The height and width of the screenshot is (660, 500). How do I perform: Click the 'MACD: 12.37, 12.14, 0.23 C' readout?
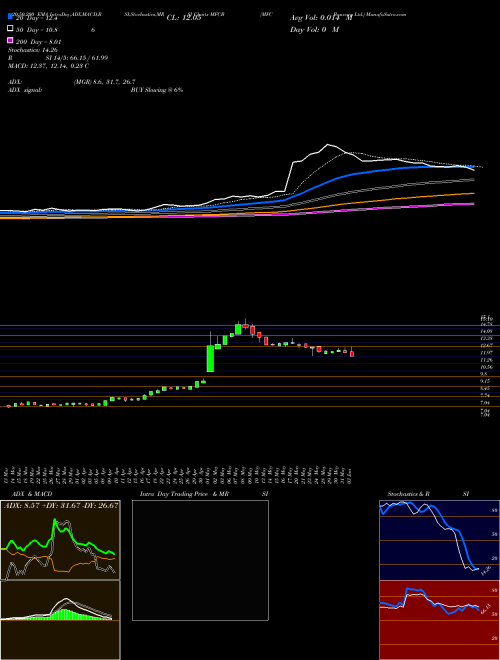coord(48,66)
